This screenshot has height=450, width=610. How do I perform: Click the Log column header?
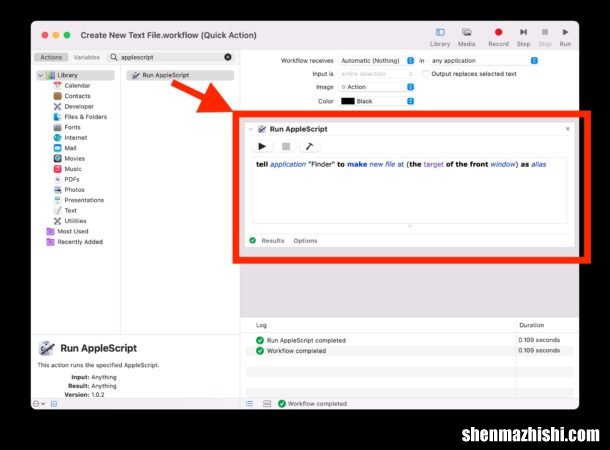(x=261, y=325)
